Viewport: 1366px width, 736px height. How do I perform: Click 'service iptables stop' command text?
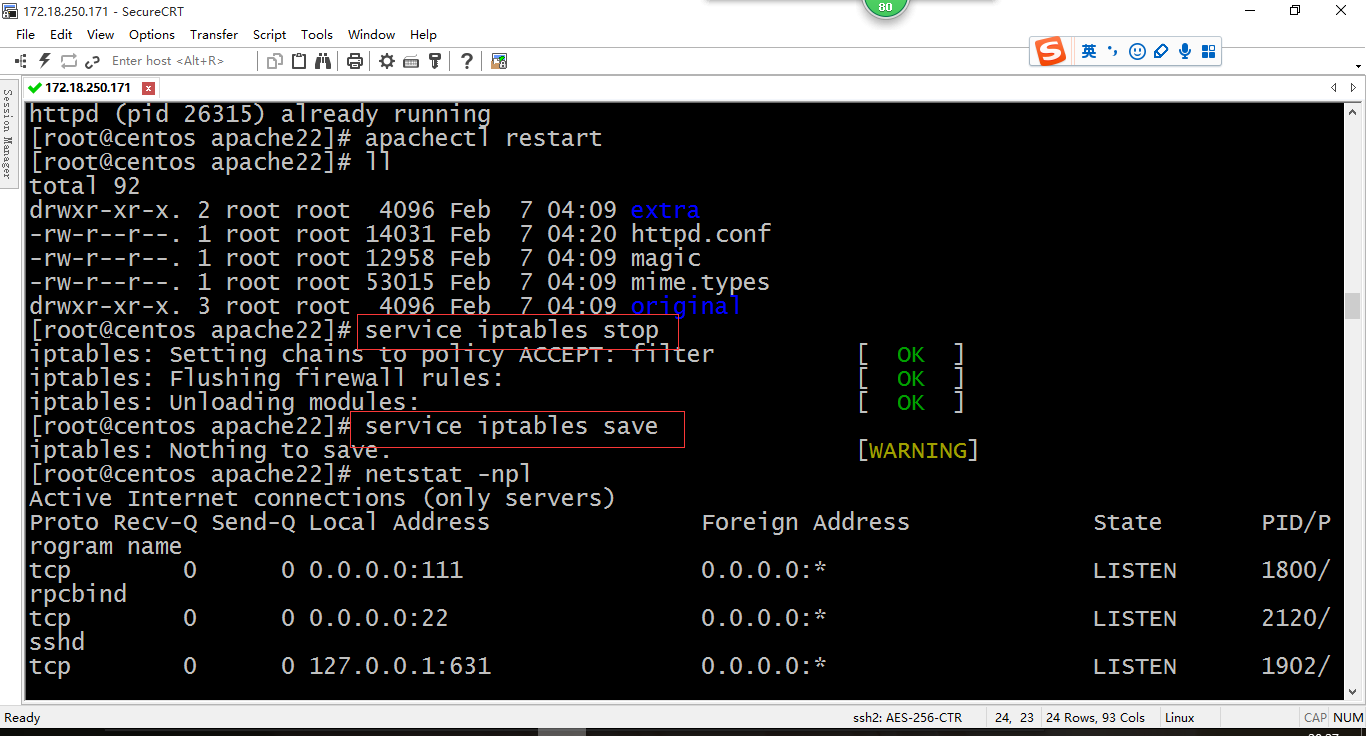coord(512,330)
